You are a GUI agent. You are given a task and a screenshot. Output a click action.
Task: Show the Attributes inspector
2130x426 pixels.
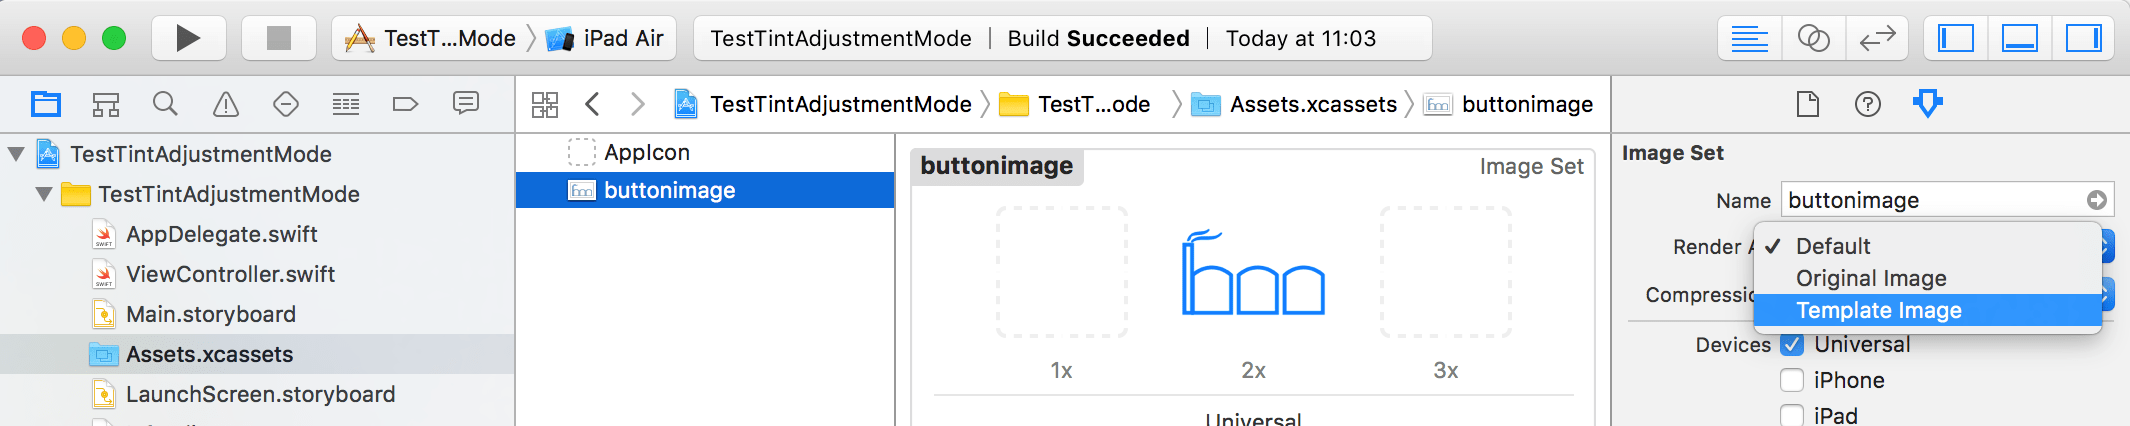[x=1928, y=104]
